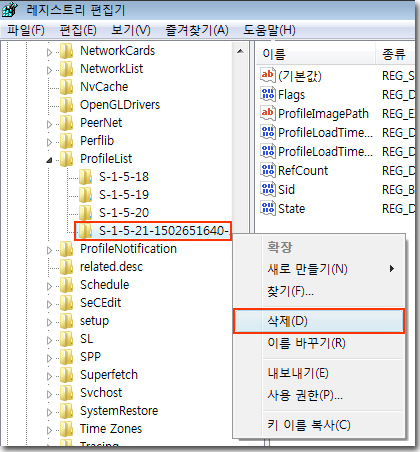The image size is (420, 452).
Task: Click the State value icon
Action: pos(268,209)
